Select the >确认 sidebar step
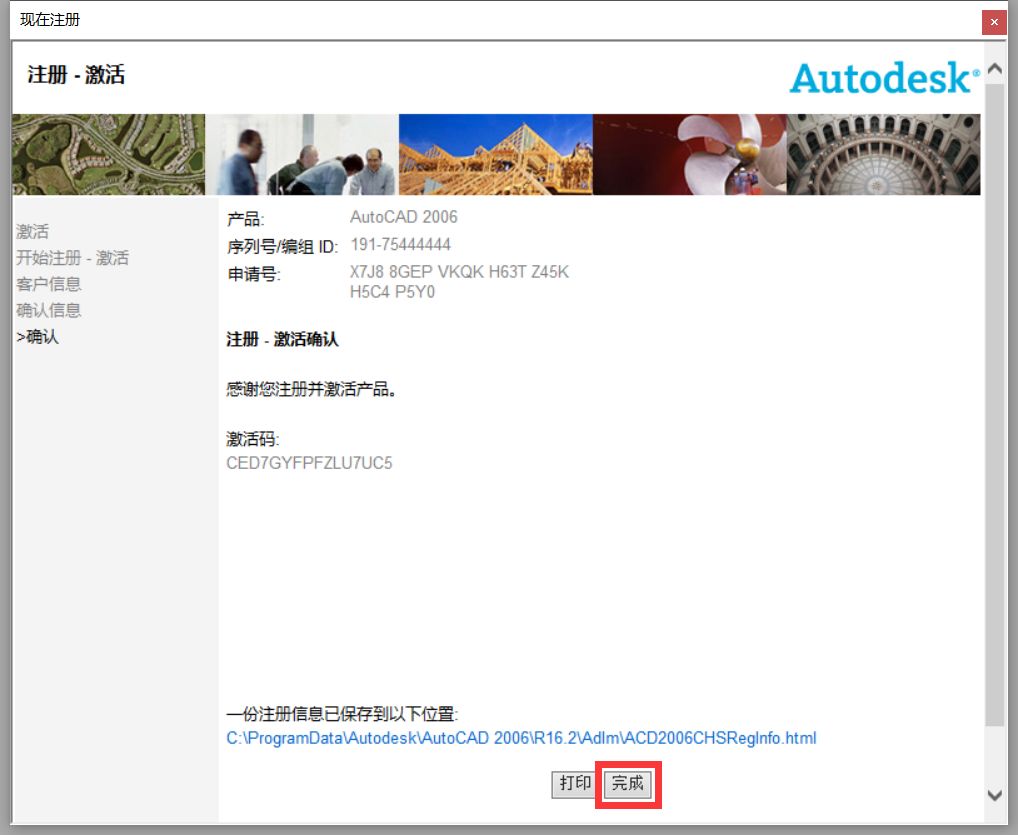The height and width of the screenshot is (835, 1018). pyautogui.click(x=38, y=336)
